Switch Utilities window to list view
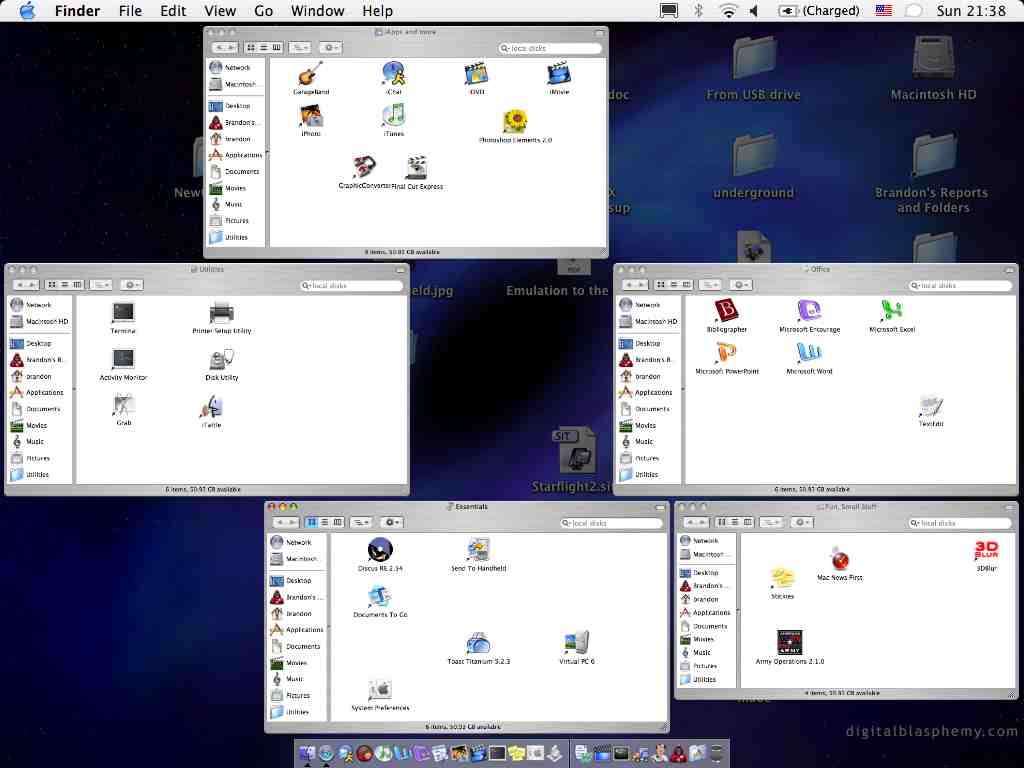 (x=65, y=285)
